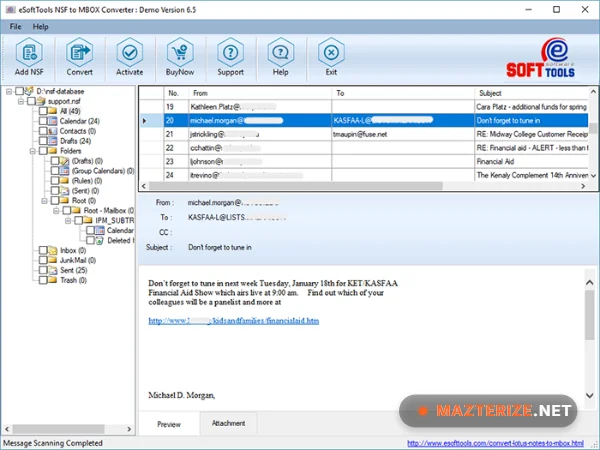Click the (Rules) (0) folder icon

65,181
